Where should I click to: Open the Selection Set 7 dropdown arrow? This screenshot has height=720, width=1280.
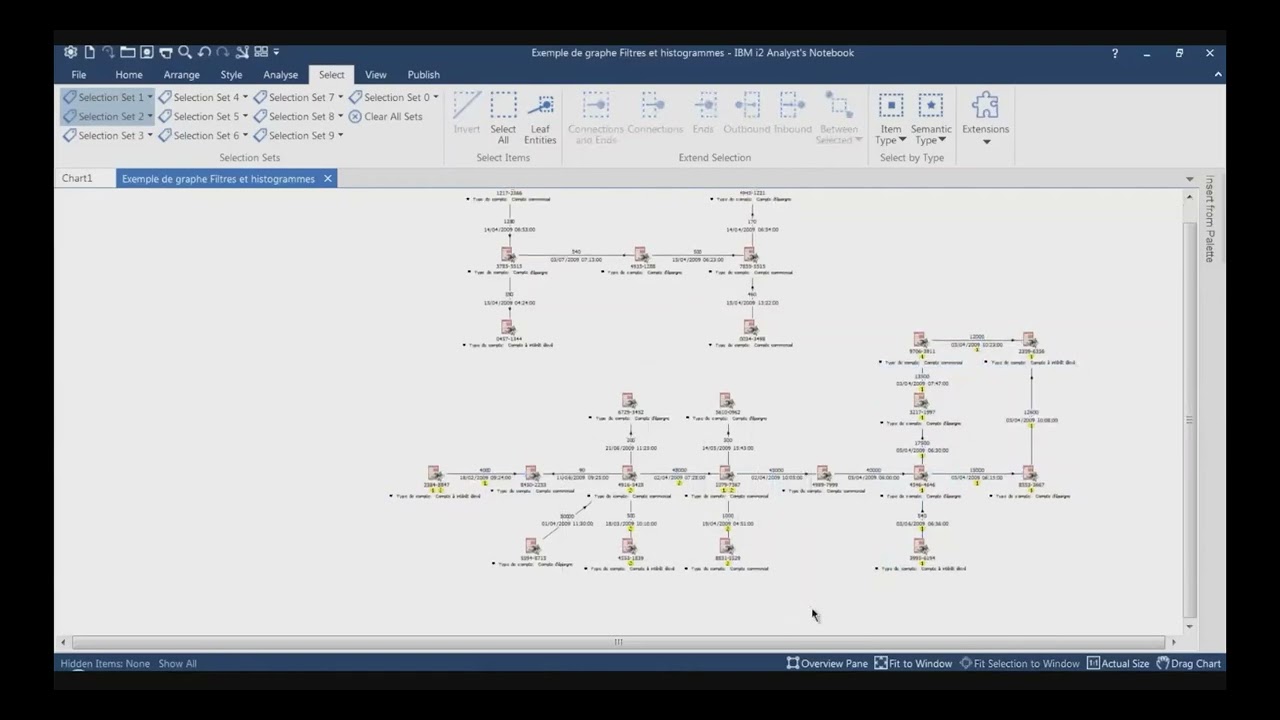[340, 97]
